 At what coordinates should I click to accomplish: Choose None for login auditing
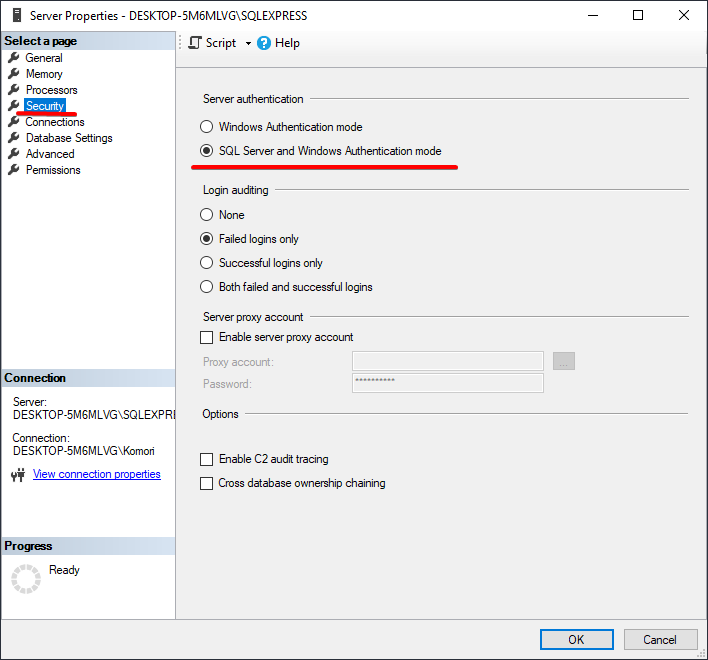click(x=207, y=215)
